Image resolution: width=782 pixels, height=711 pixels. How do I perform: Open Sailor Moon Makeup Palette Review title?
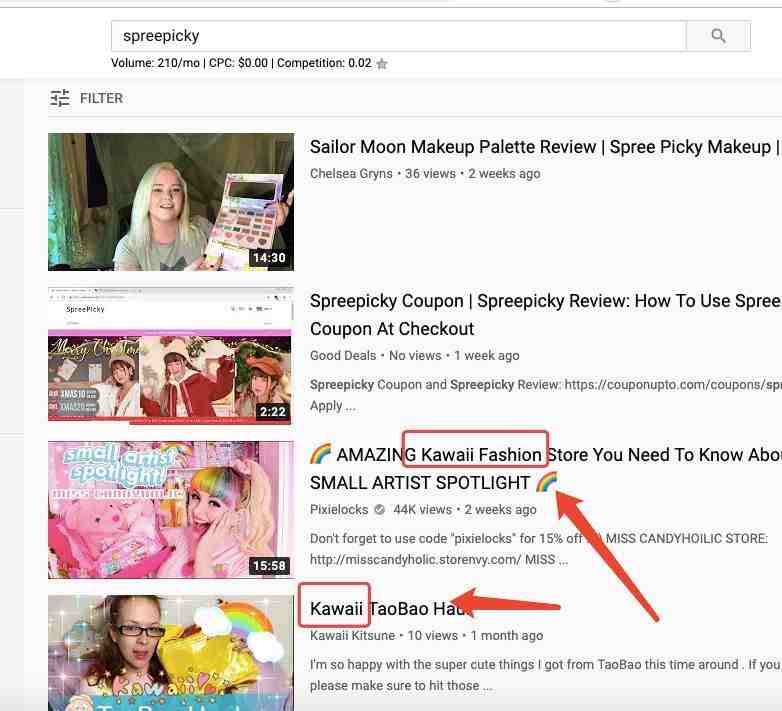click(x=545, y=147)
